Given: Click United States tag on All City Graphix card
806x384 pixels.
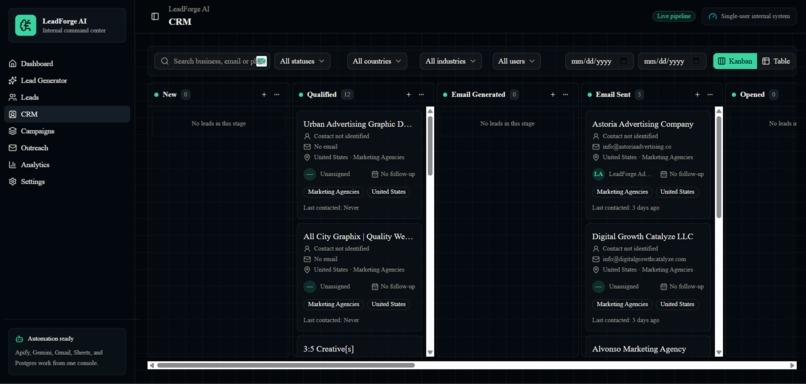Looking at the screenshot, I should click(389, 304).
